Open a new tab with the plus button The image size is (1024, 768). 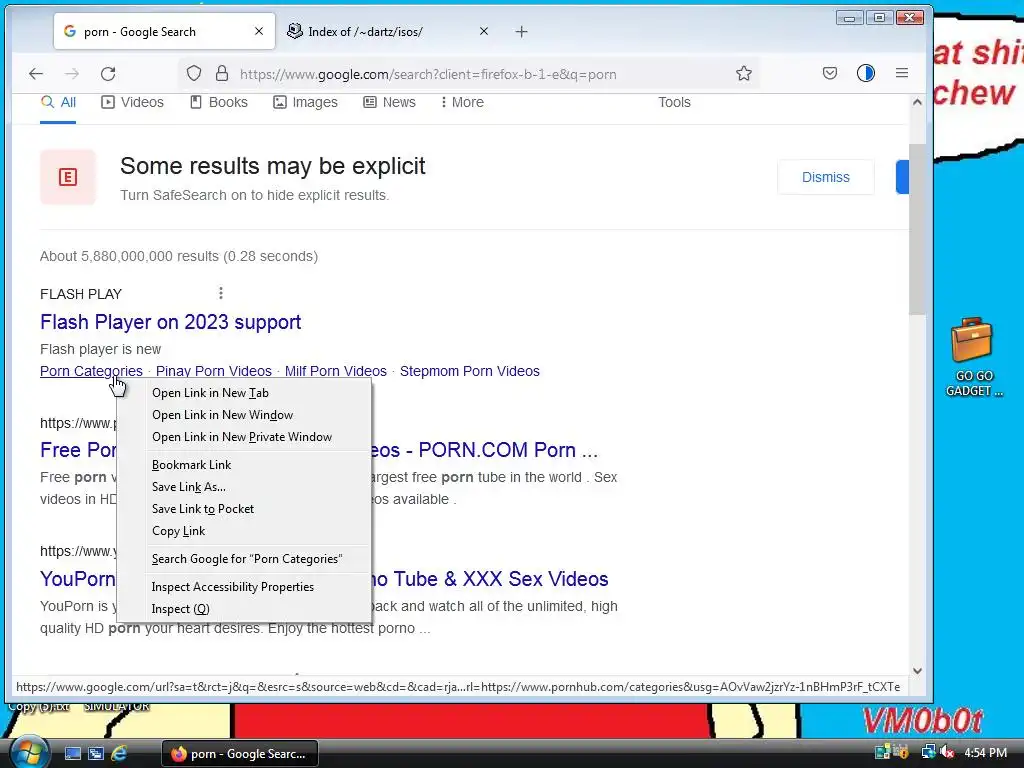pos(521,31)
